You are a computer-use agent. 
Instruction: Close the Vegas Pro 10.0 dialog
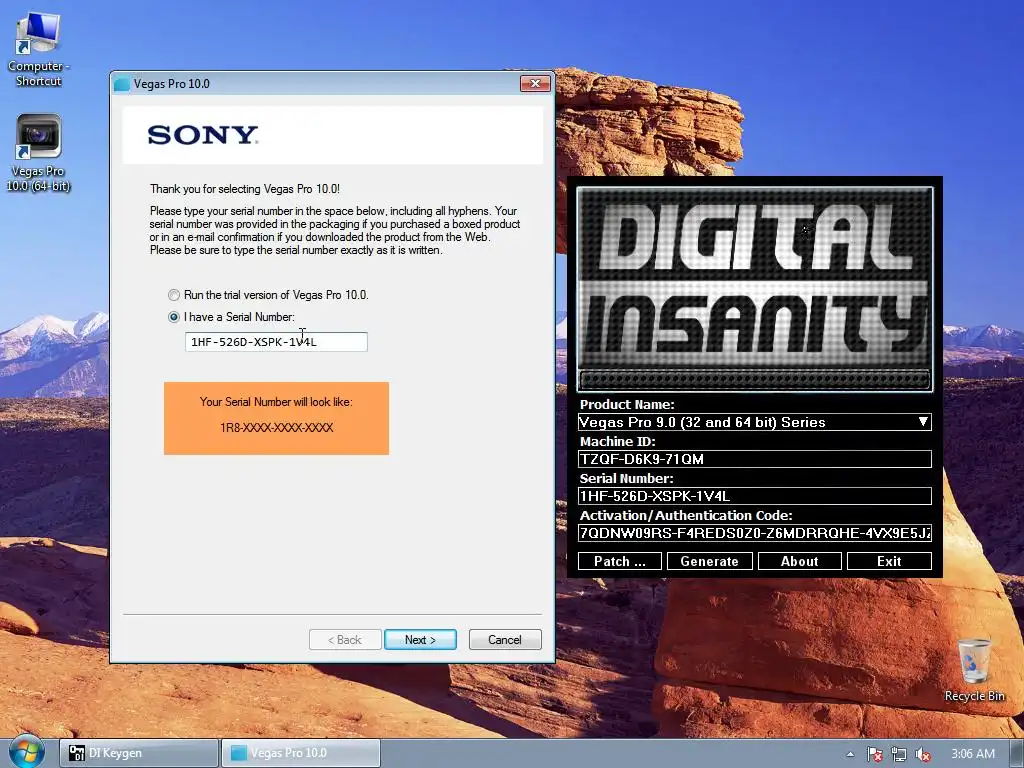coord(535,84)
